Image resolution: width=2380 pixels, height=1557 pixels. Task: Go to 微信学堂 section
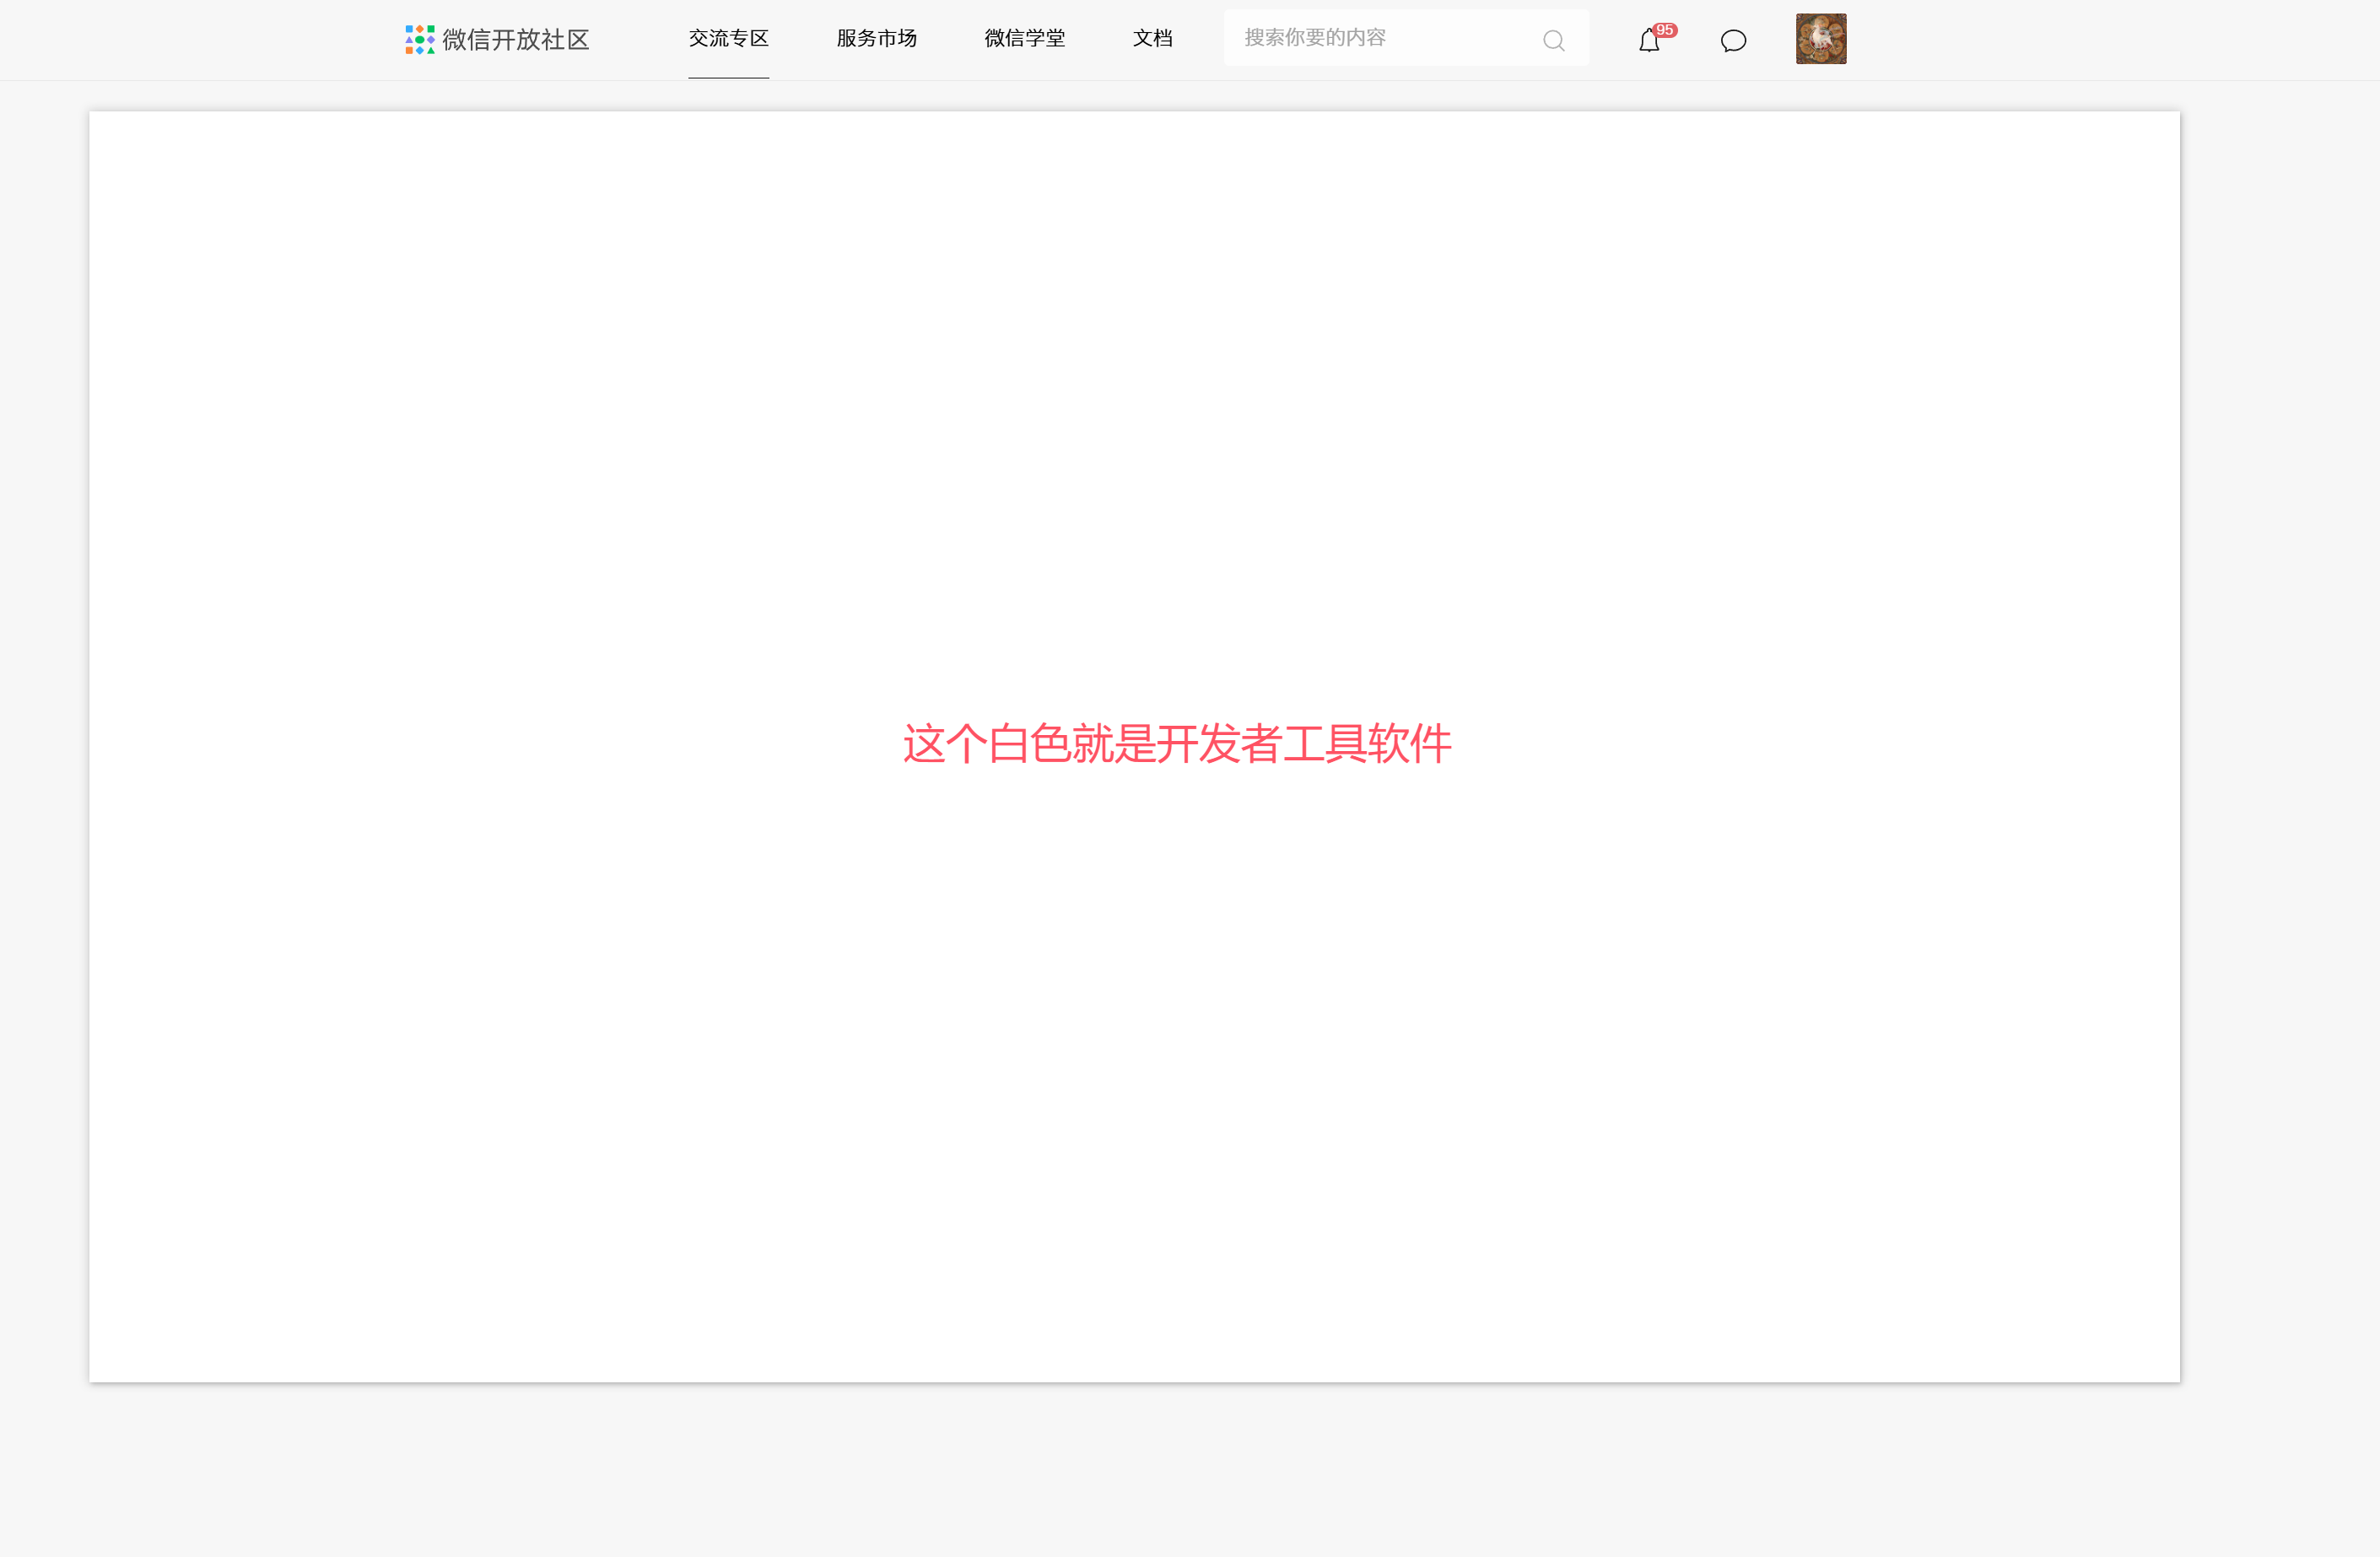click(x=1024, y=38)
